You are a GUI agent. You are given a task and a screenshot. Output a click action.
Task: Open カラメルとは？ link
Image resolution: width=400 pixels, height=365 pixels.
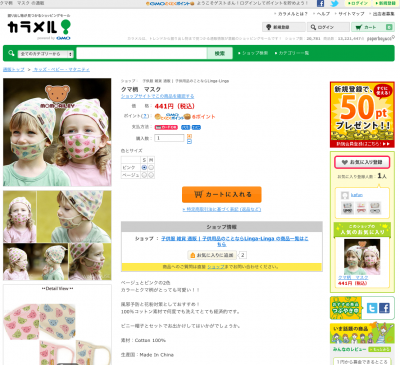[x=293, y=14]
